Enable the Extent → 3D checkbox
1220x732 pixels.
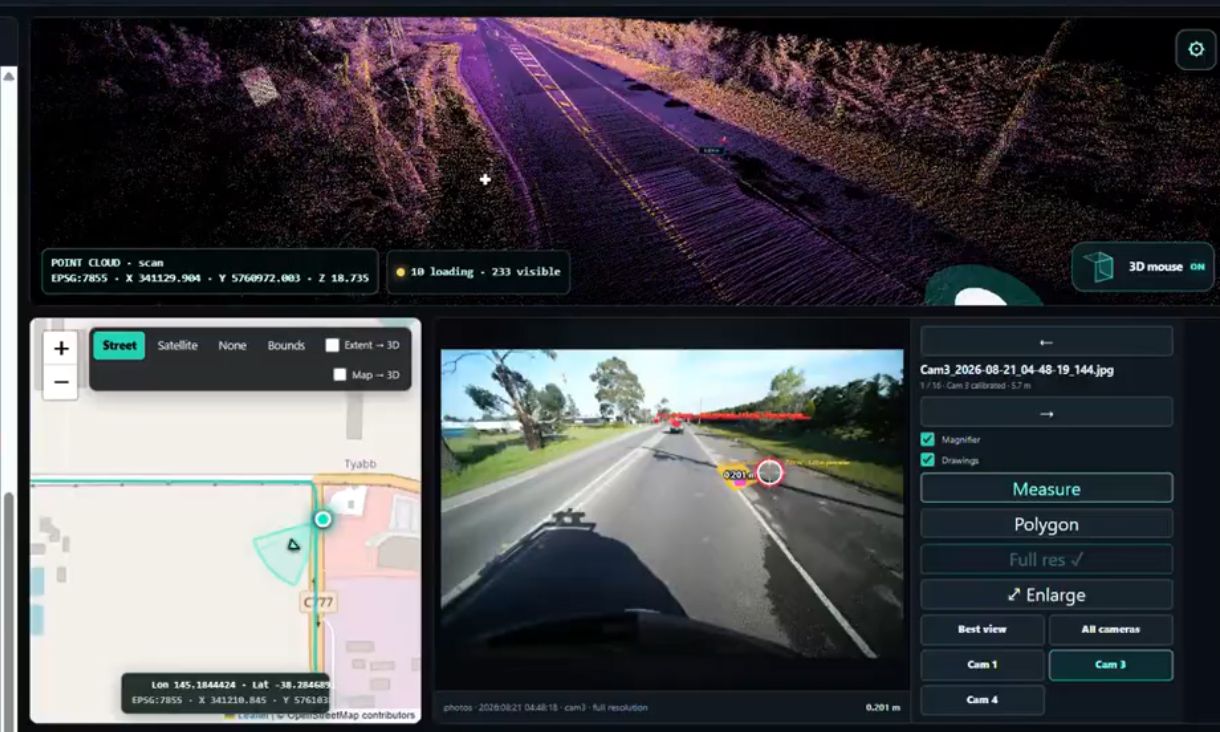(332, 346)
